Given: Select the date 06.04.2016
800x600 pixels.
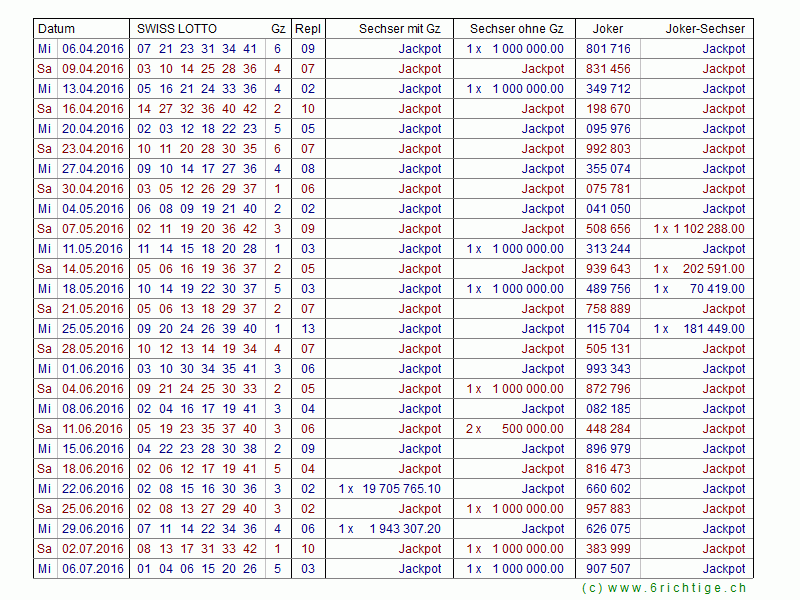Looking at the screenshot, I should [x=93, y=49].
